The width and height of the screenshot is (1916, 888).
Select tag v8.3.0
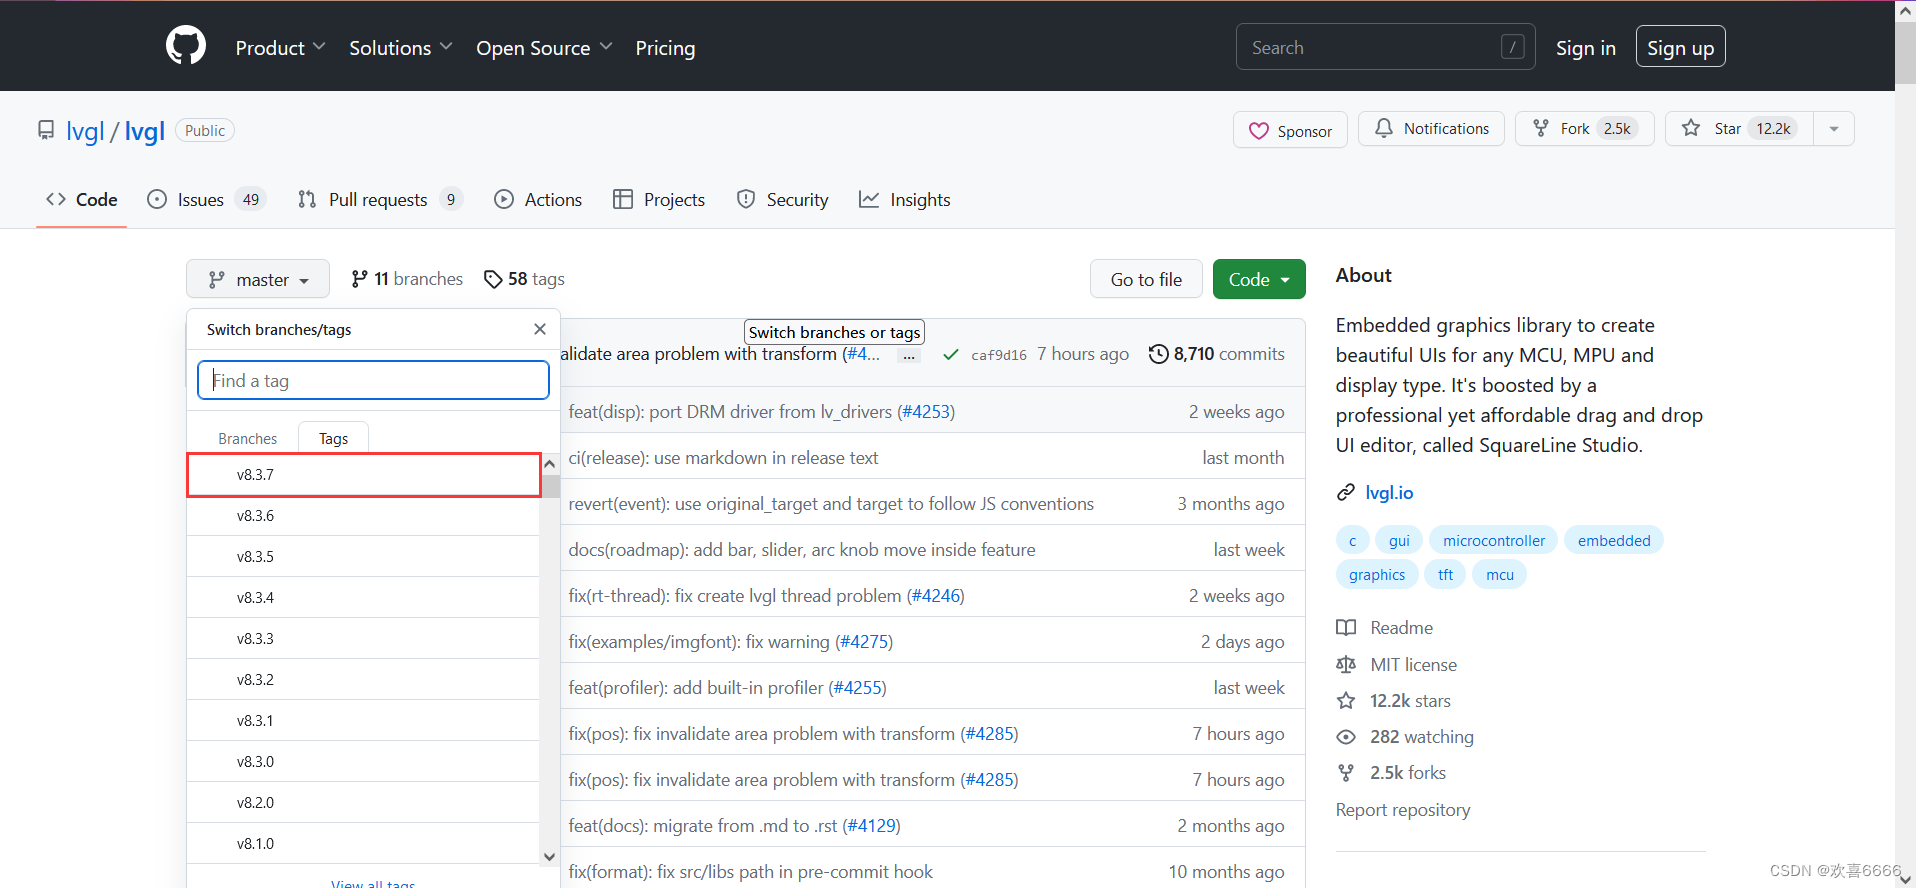pyautogui.click(x=364, y=762)
